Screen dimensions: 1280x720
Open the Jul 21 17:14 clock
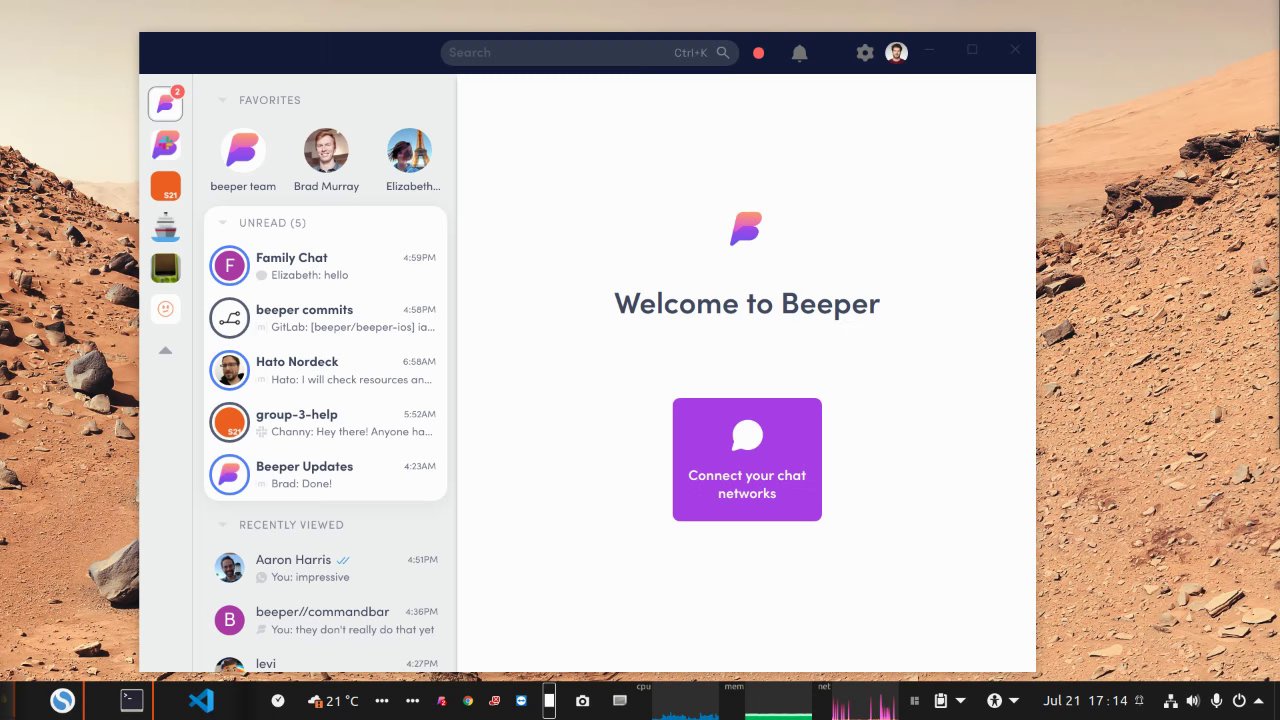coord(1086,701)
